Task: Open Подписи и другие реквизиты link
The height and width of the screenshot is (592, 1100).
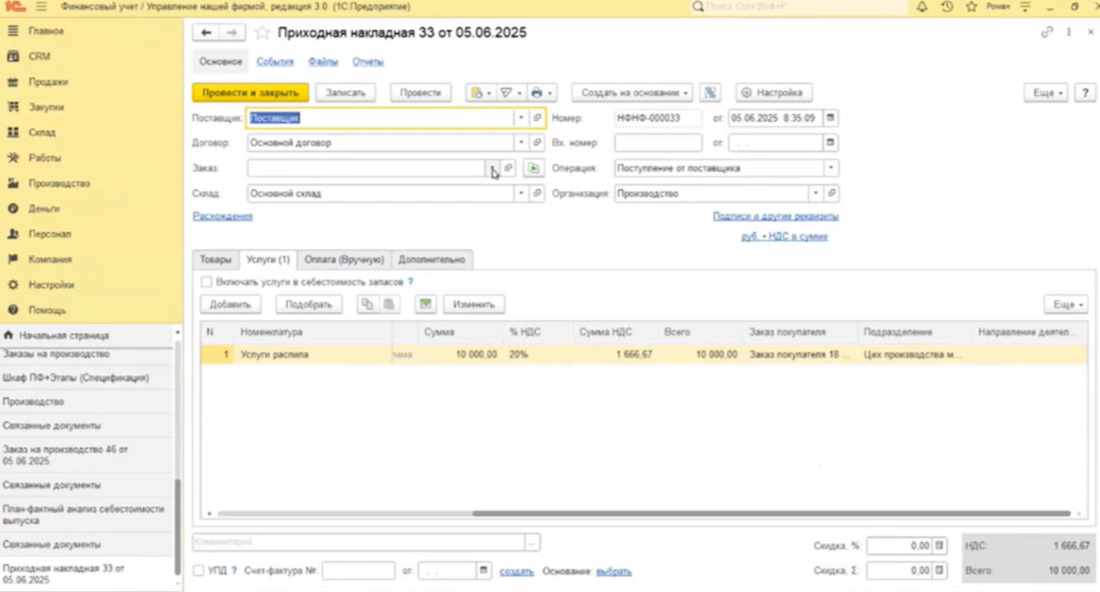Action: 776,216
